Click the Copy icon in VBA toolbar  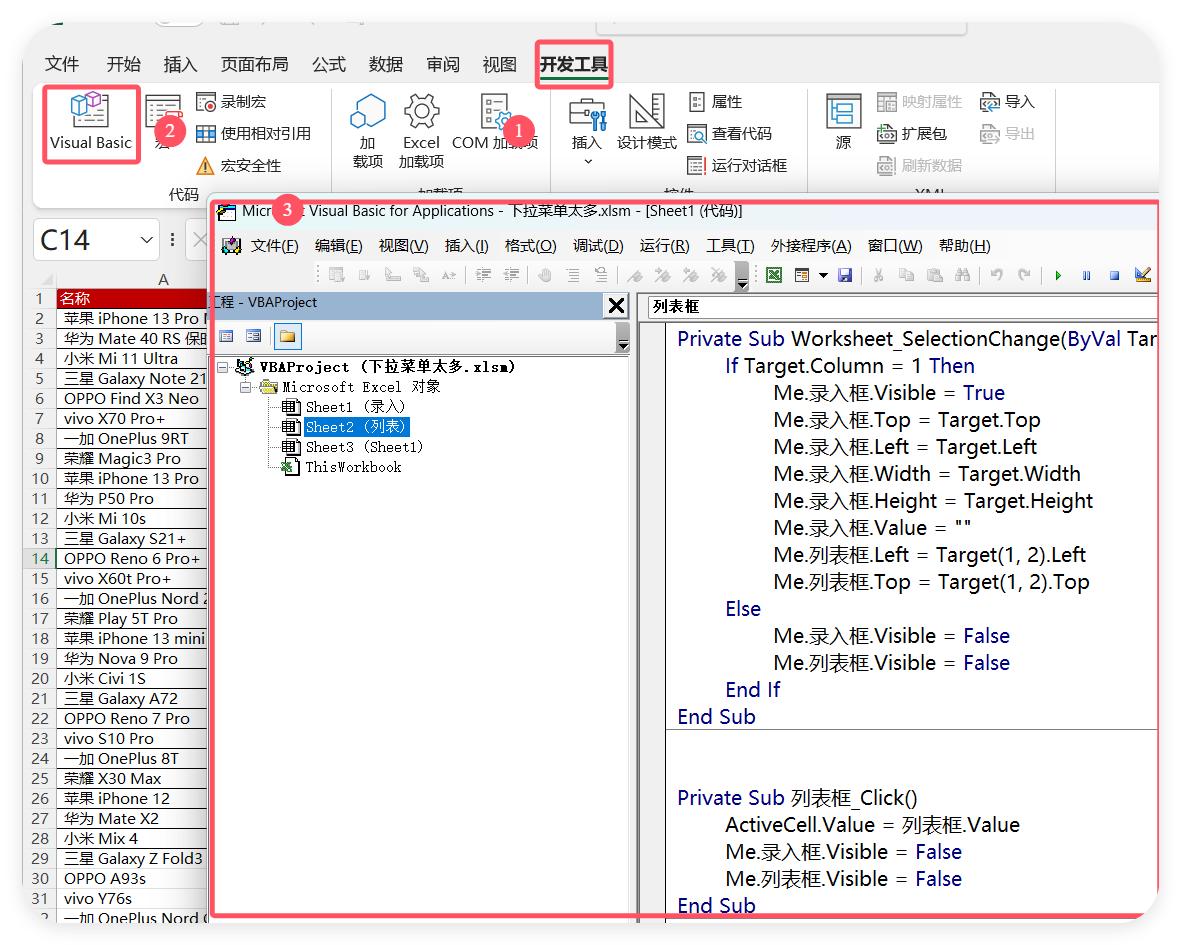tap(906, 276)
